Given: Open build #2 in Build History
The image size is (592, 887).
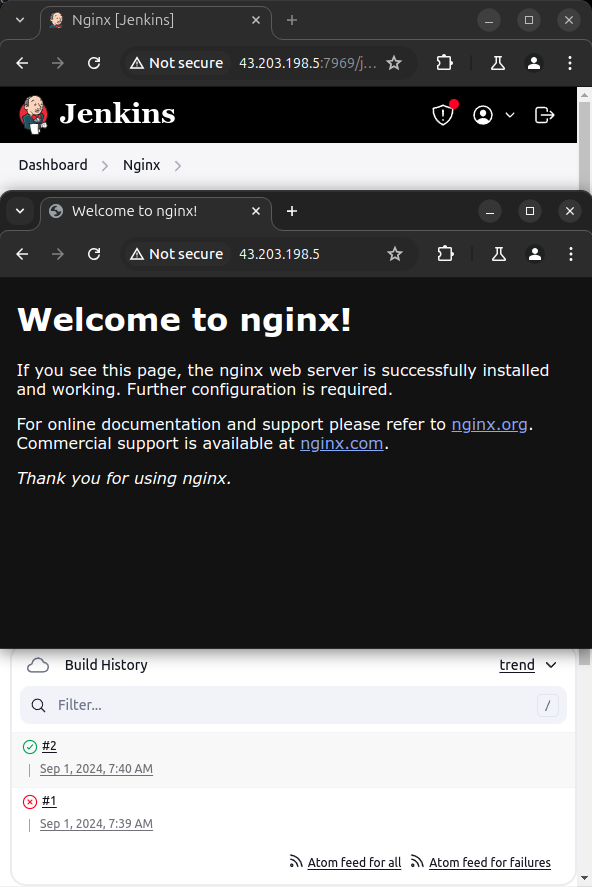Looking at the screenshot, I should click(x=49, y=746).
